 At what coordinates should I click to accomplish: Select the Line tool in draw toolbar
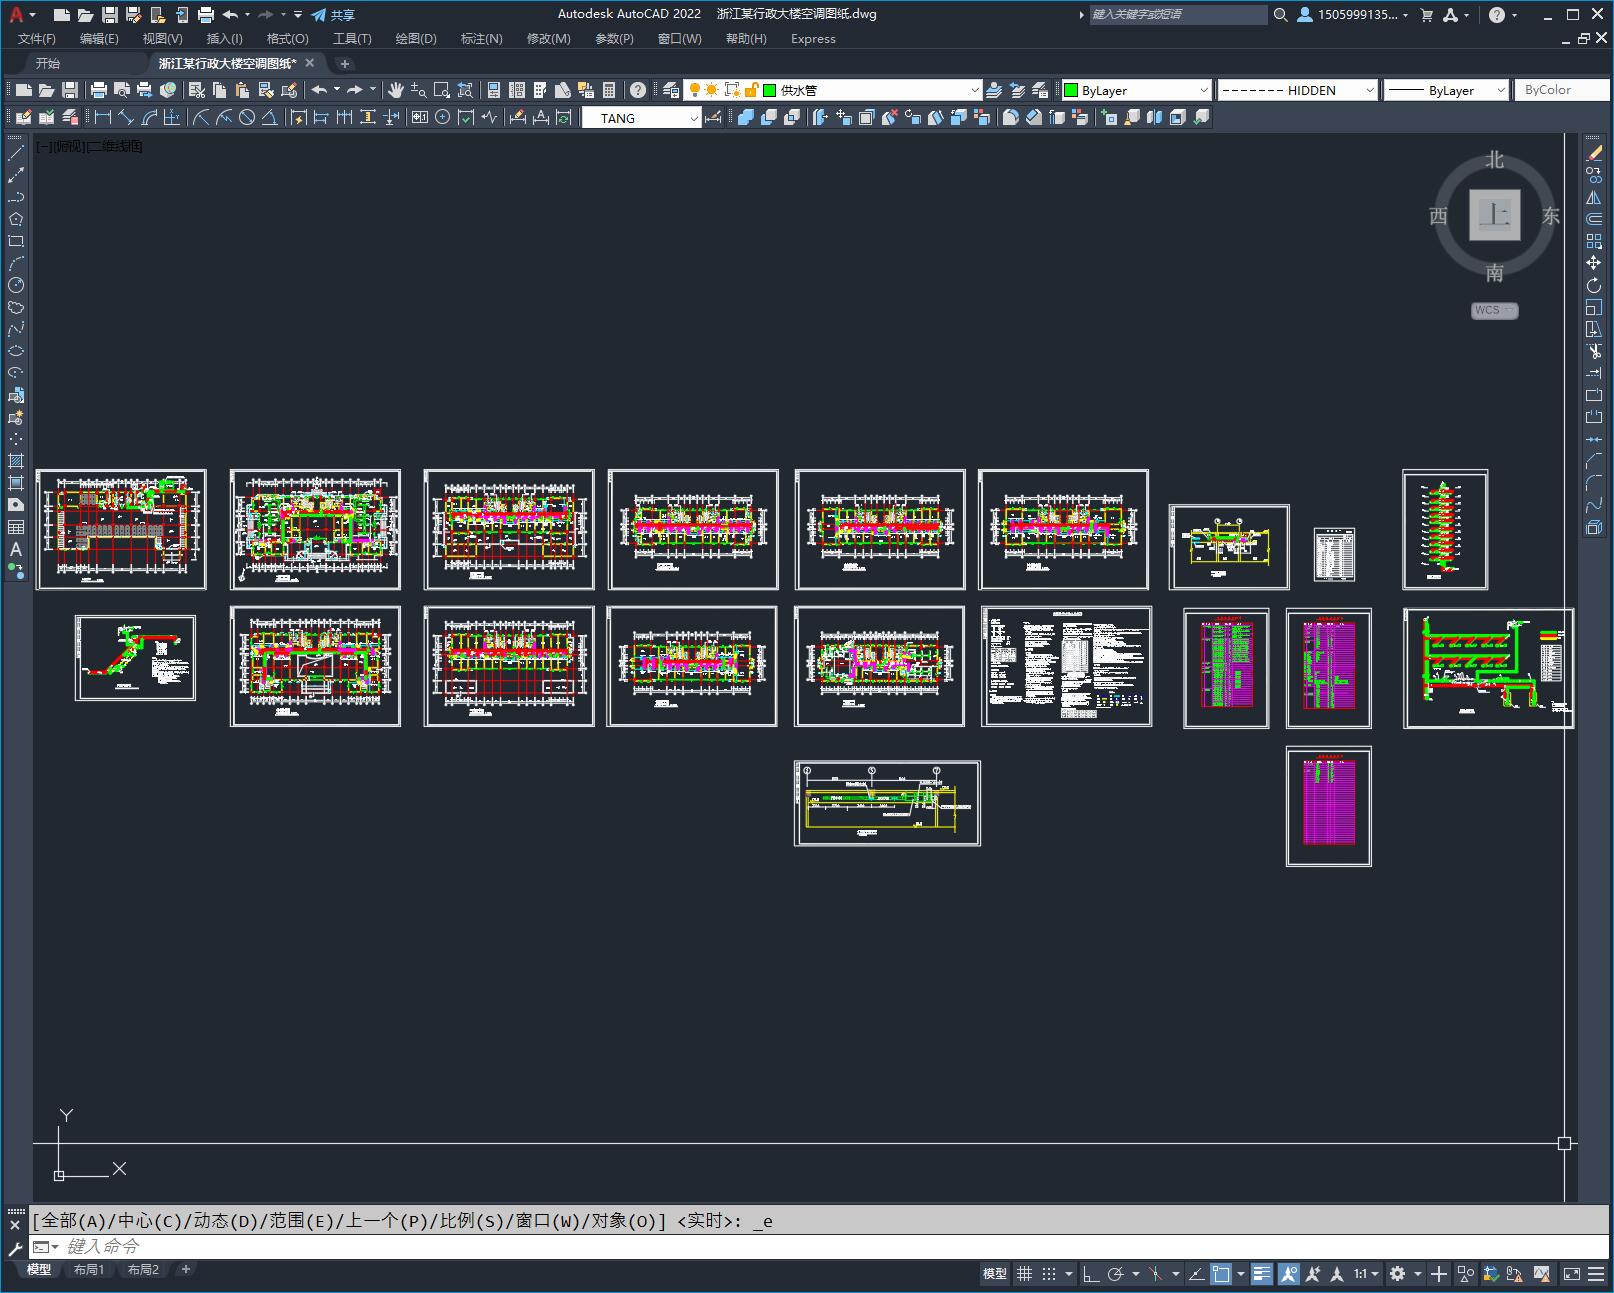16,153
